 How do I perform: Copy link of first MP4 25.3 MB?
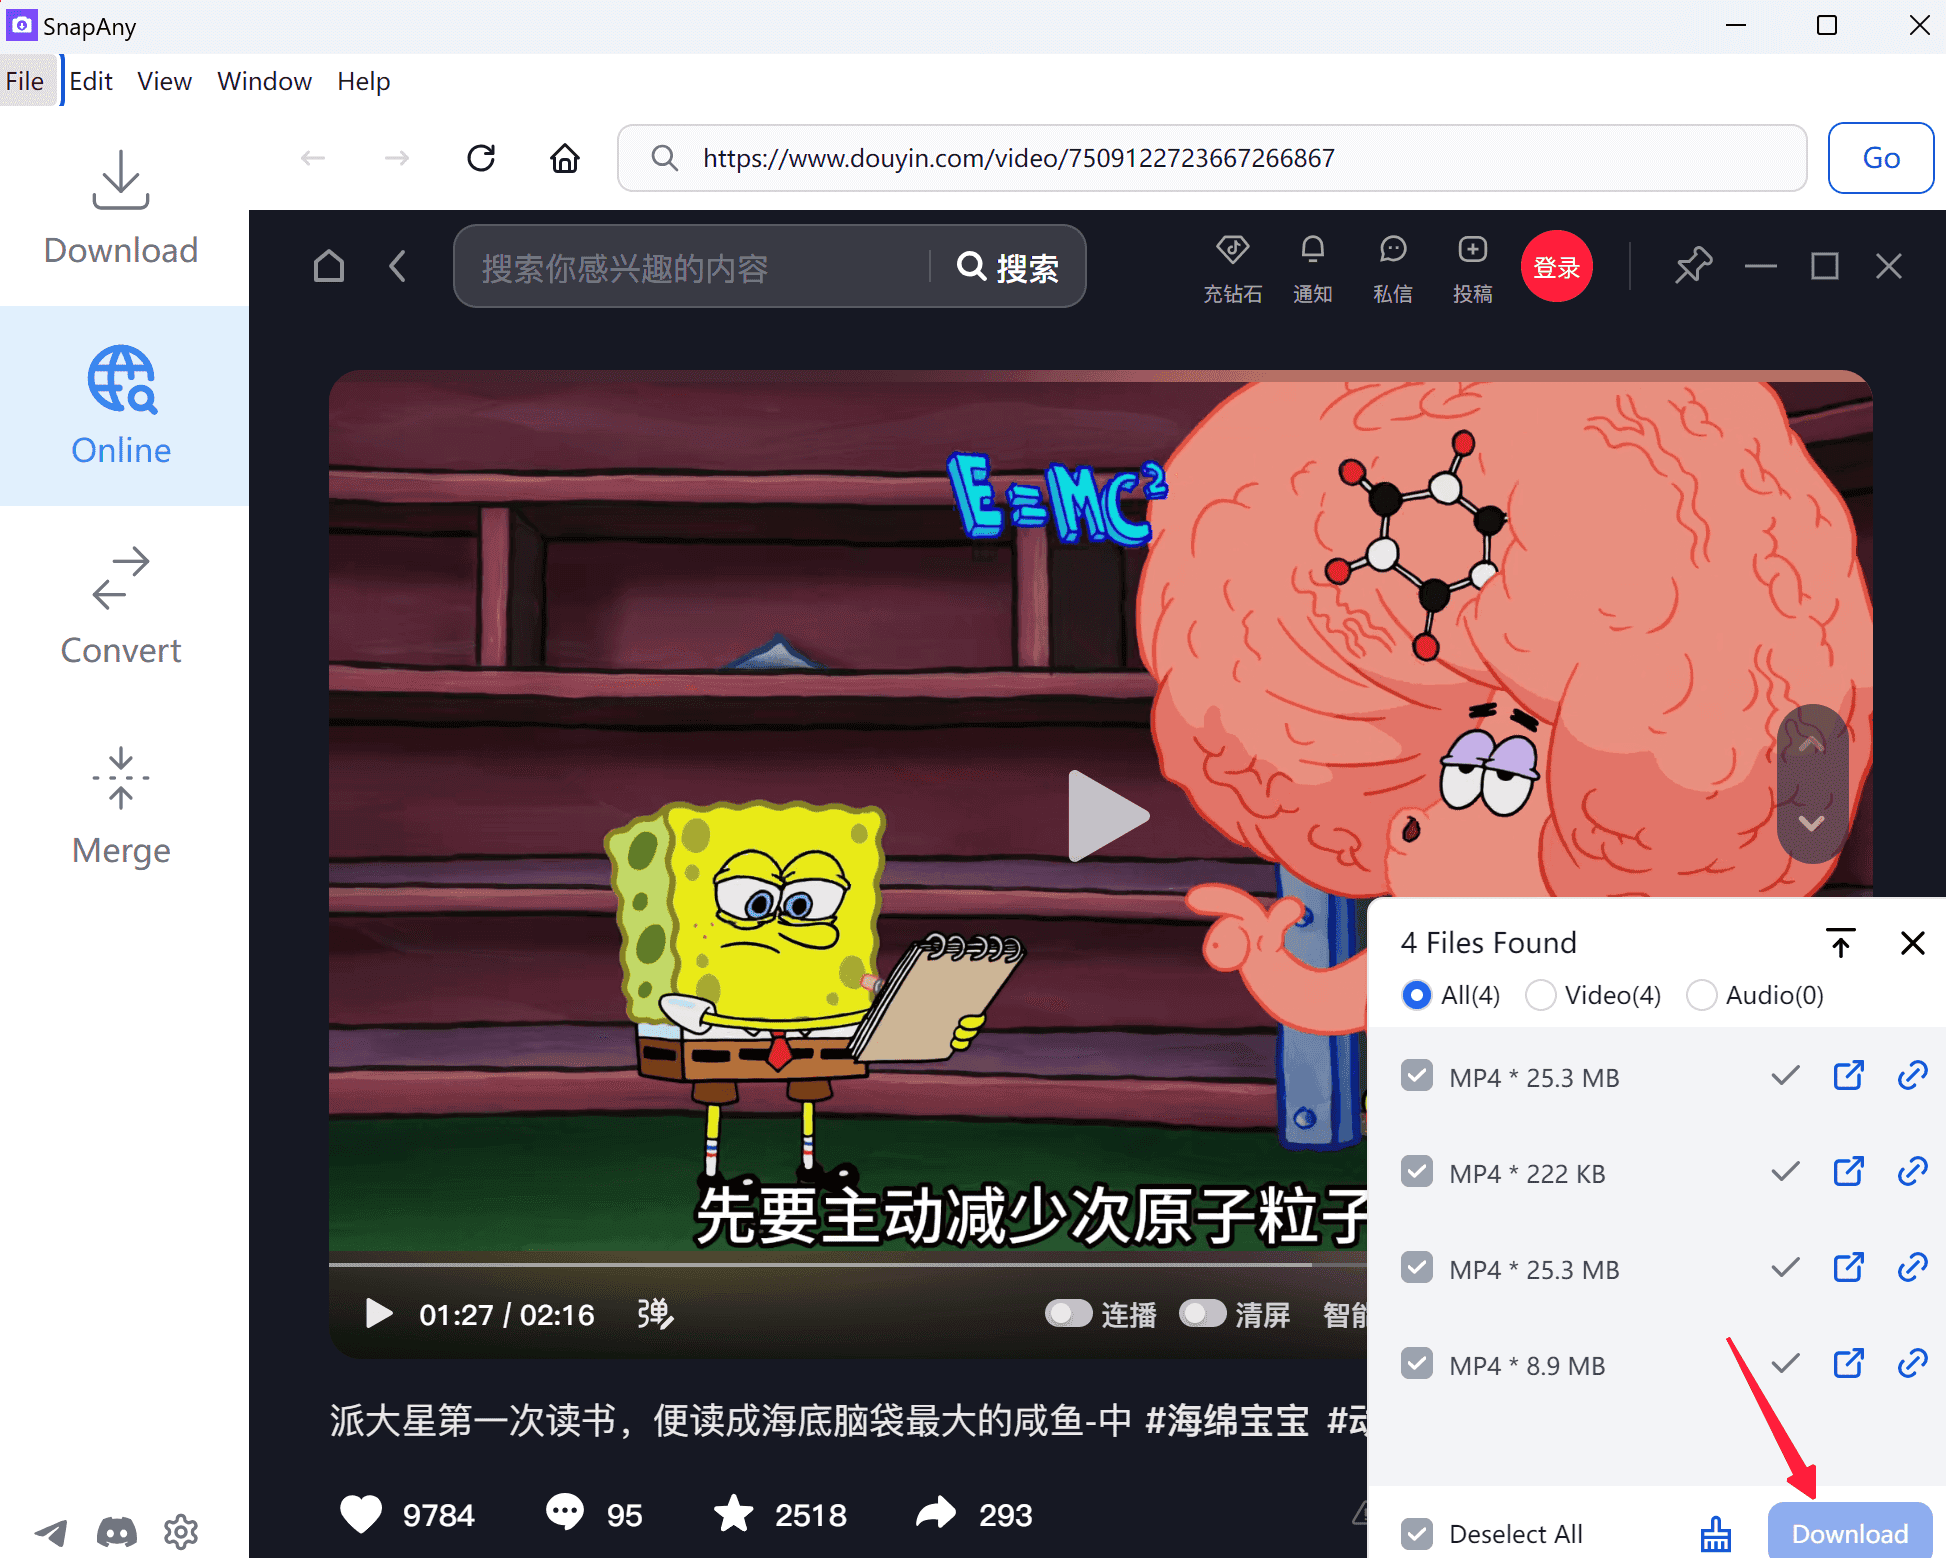pyautogui.click(x=1912, y=1076)
